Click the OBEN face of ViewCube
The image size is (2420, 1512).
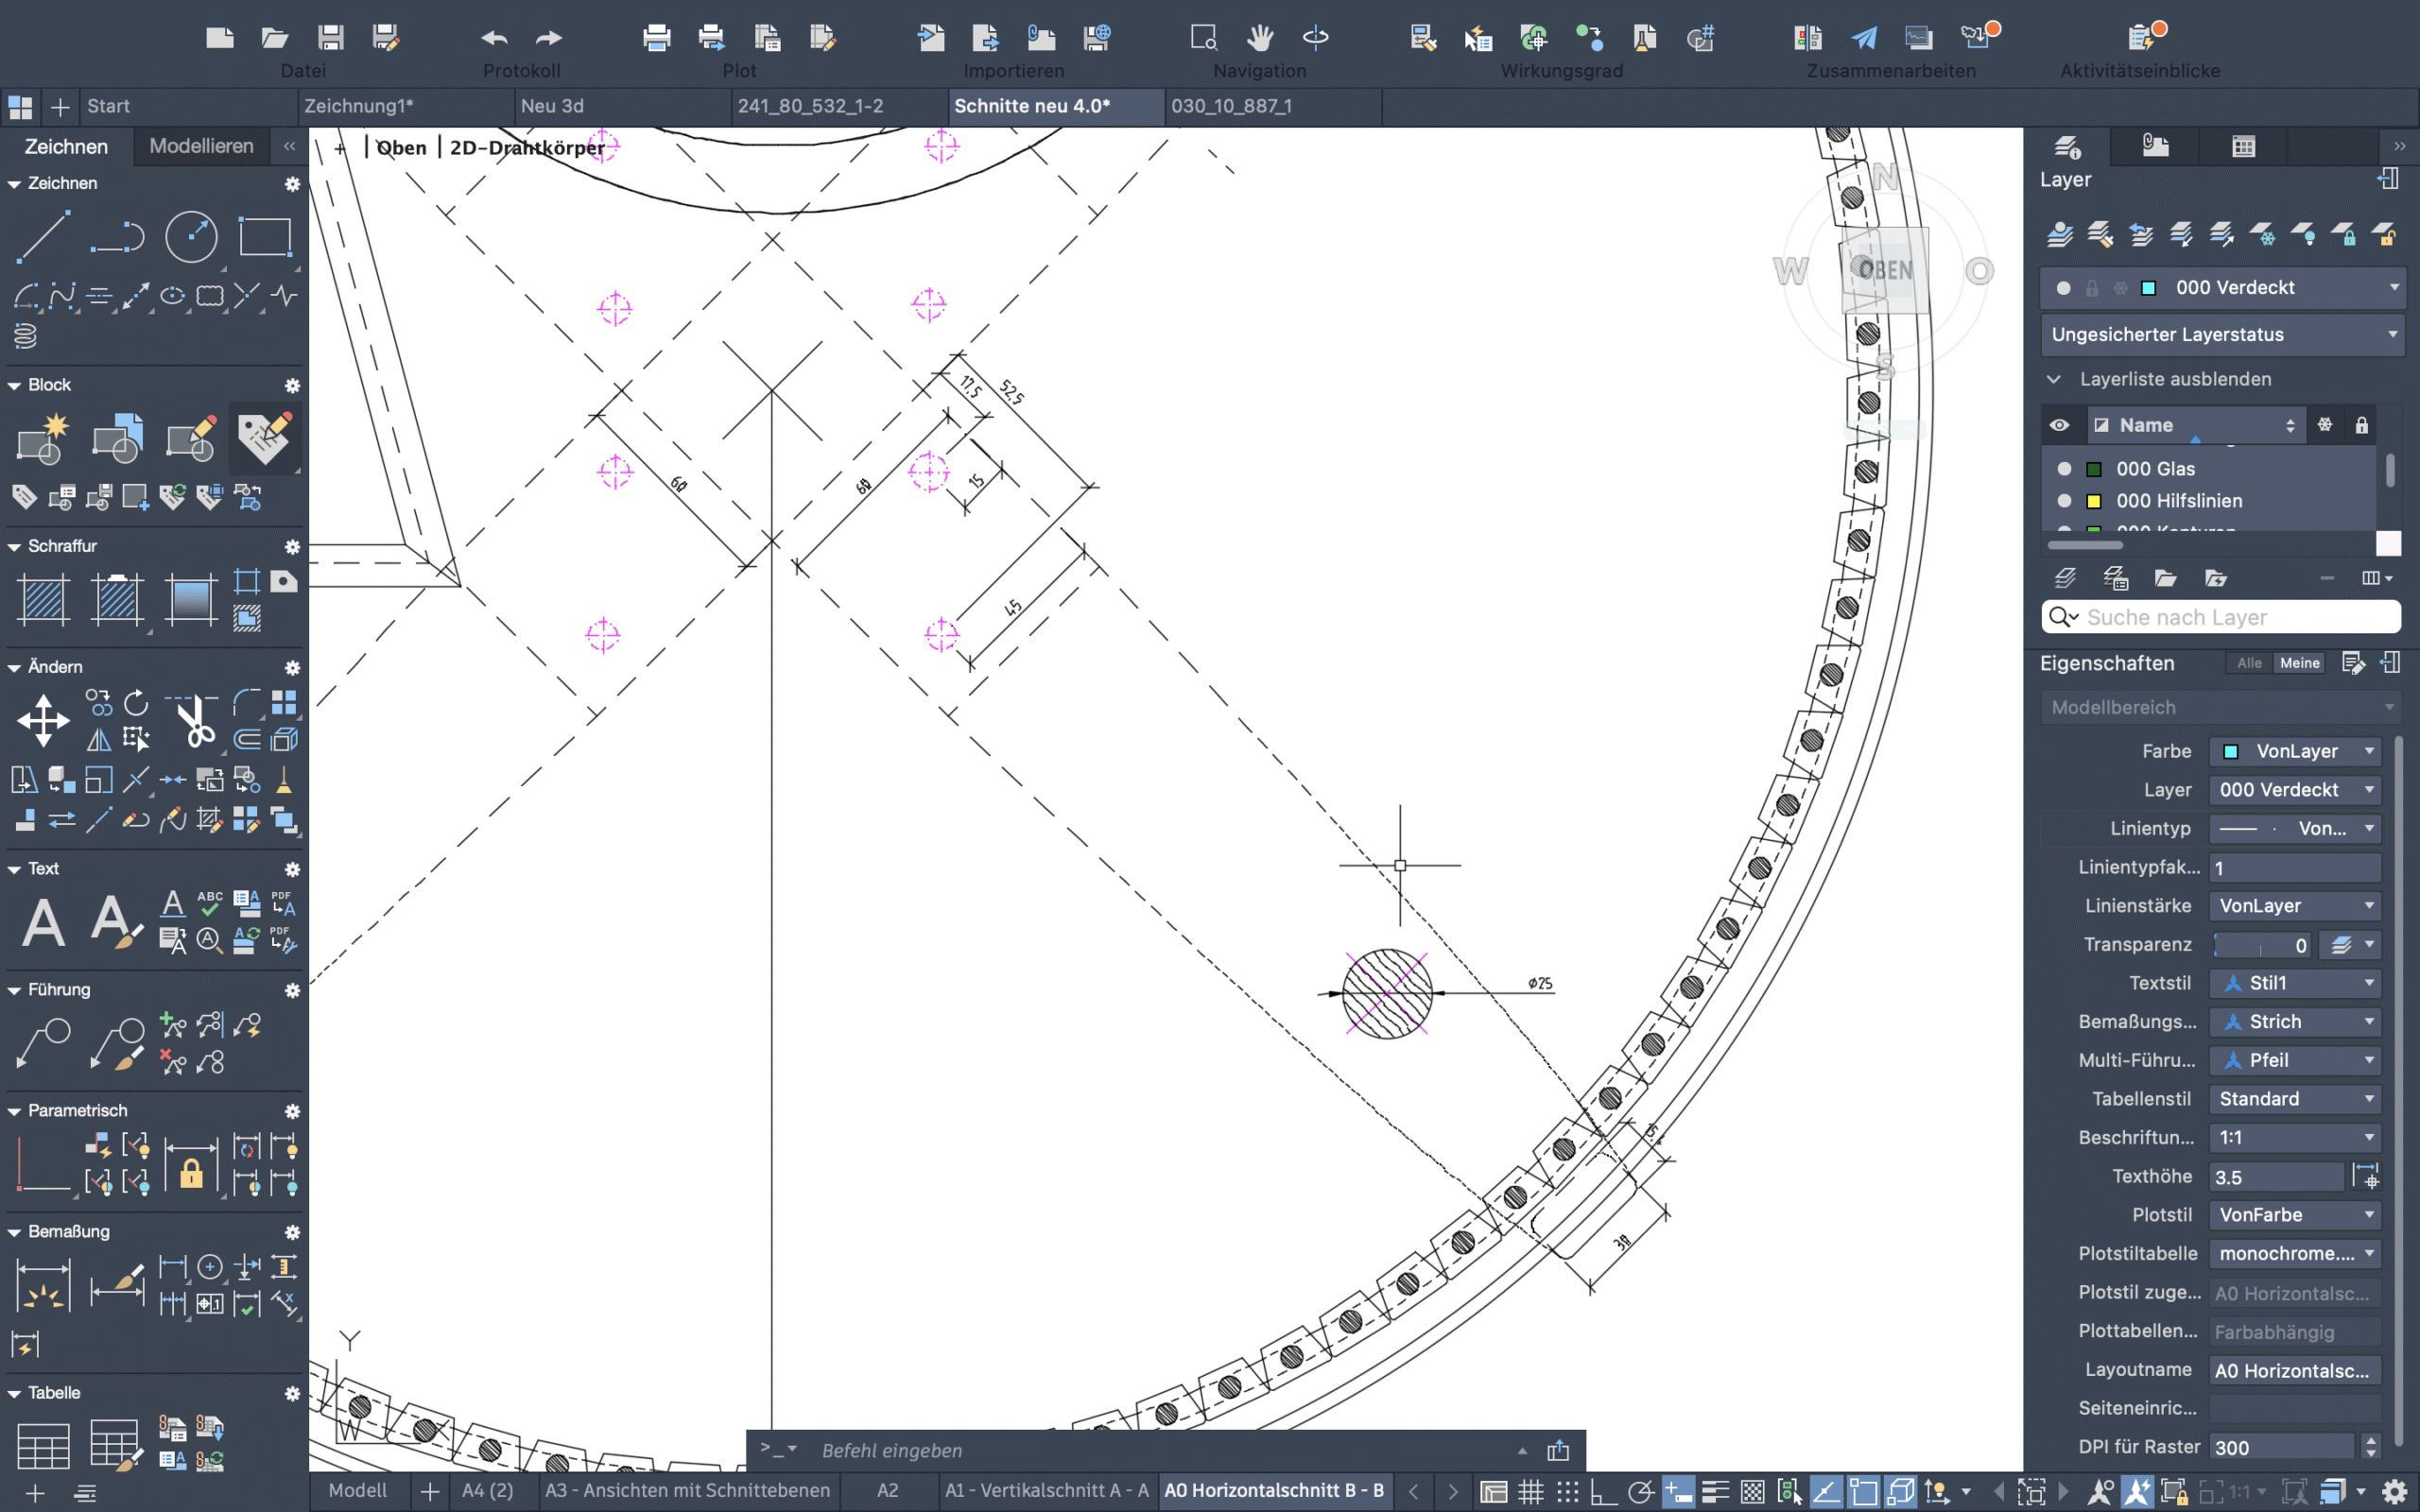[x=1885, y=270]
